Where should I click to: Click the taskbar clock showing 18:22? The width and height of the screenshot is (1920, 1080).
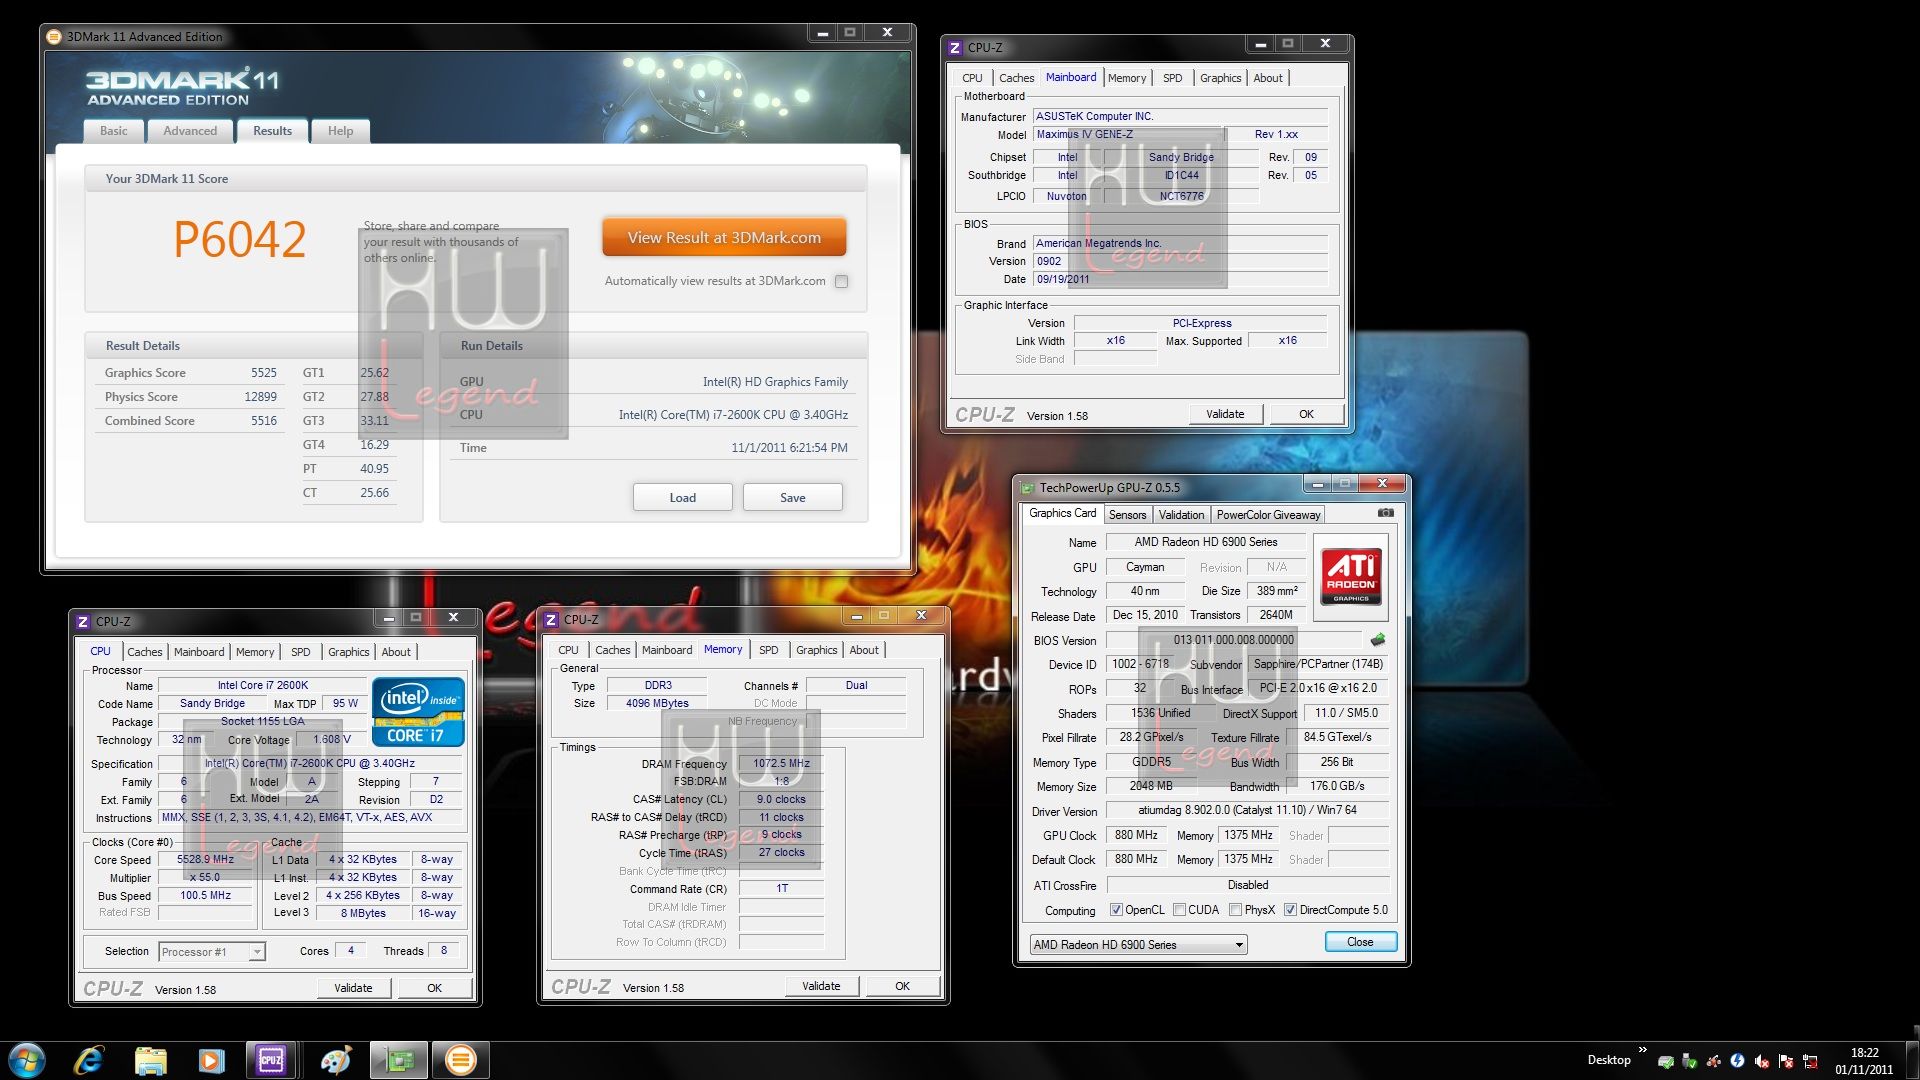[x=1864, y=1061]
